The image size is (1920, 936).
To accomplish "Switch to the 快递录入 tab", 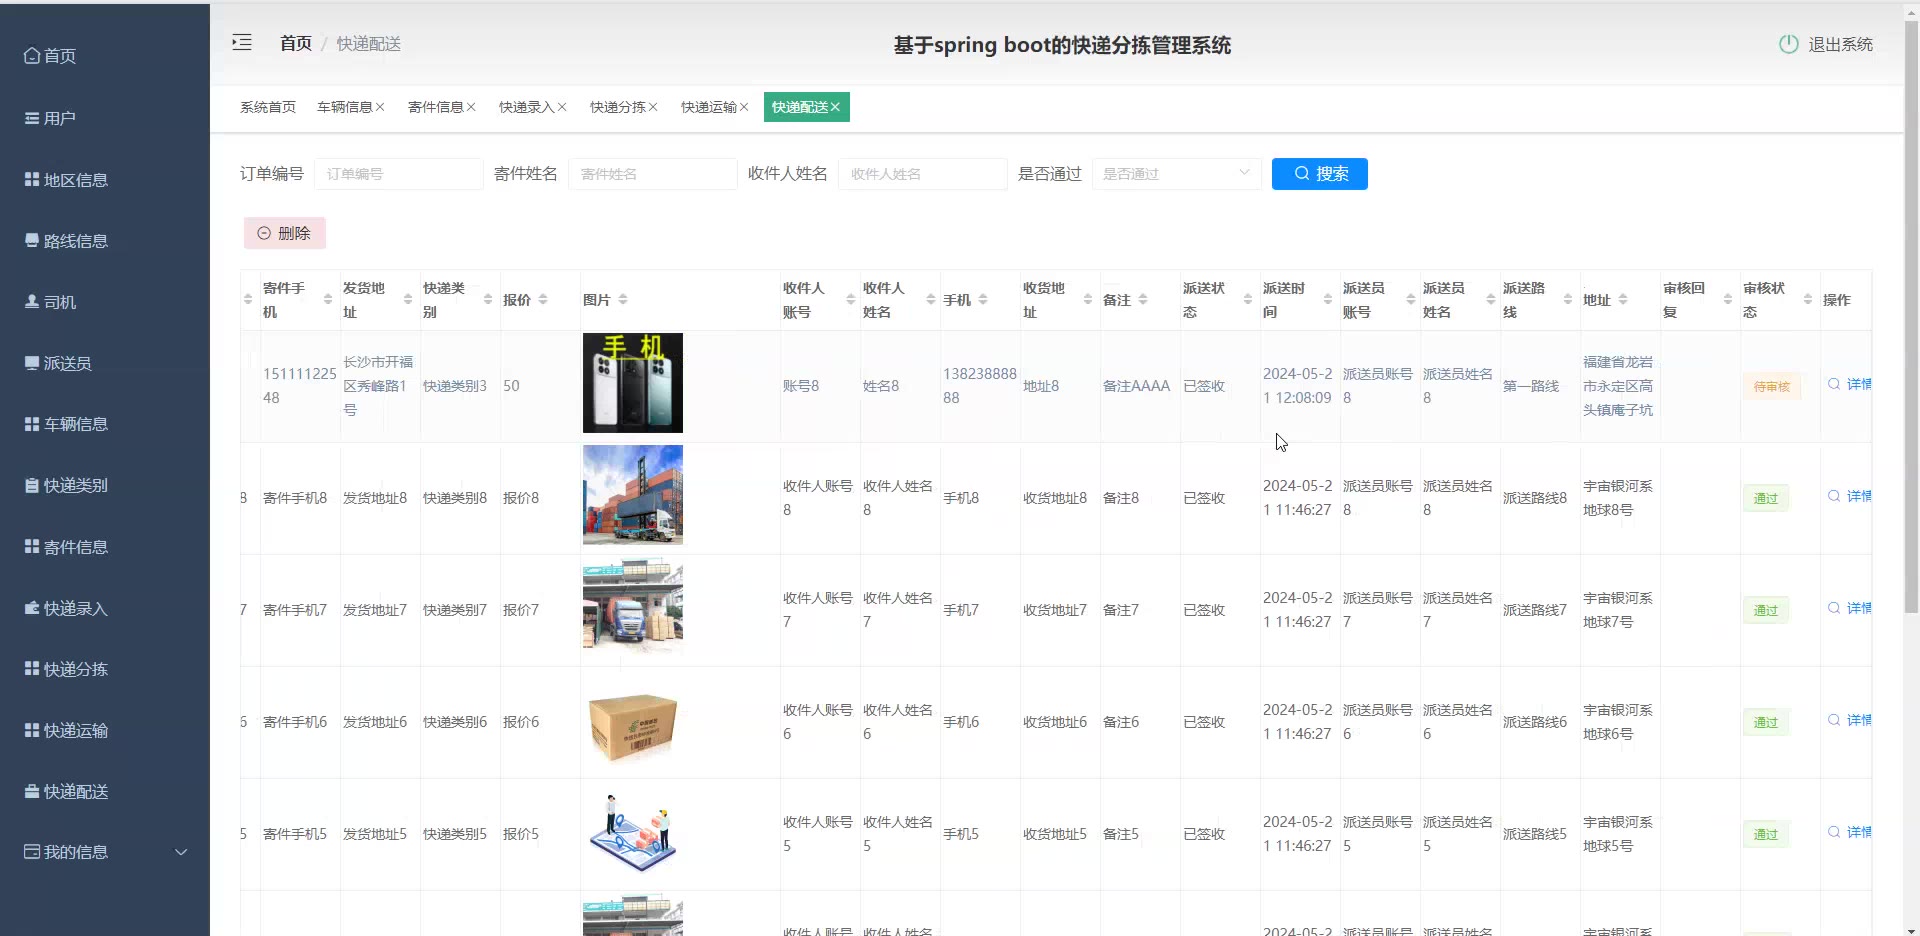I will (526, 107).
